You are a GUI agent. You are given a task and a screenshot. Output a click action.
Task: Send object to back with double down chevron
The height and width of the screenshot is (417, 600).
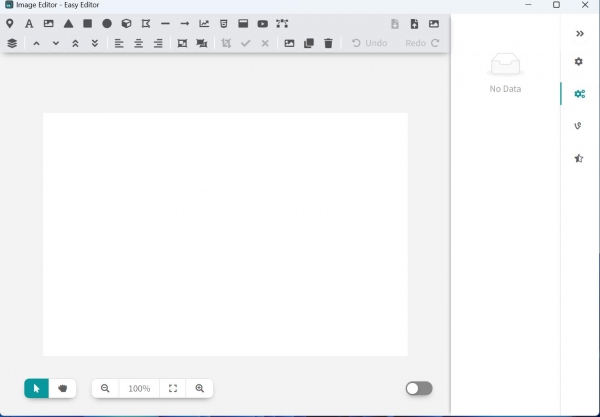tap(95, 43)
